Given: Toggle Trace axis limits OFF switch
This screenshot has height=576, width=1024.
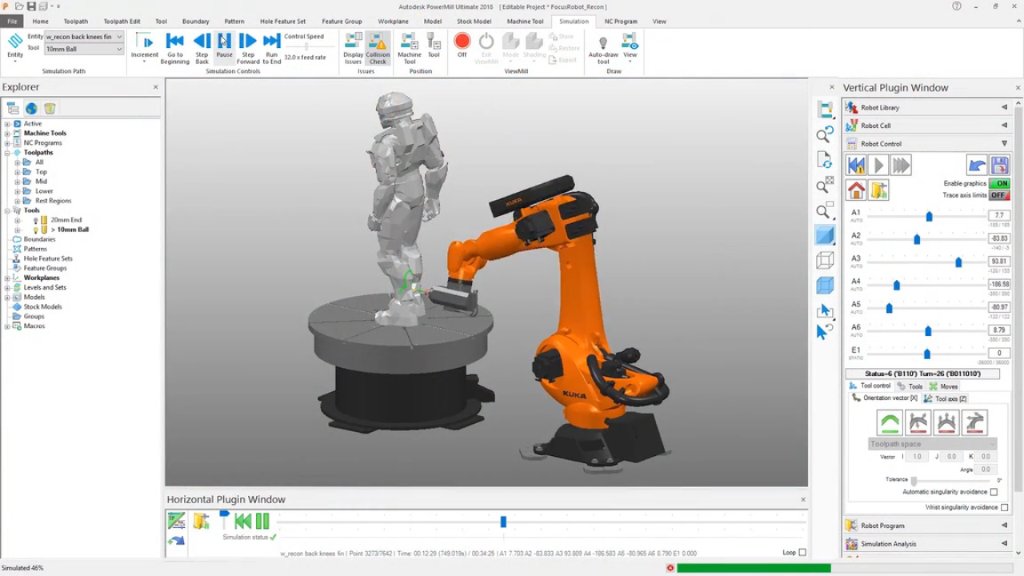Looking at the screenshot, I should (x=999, y=195).
